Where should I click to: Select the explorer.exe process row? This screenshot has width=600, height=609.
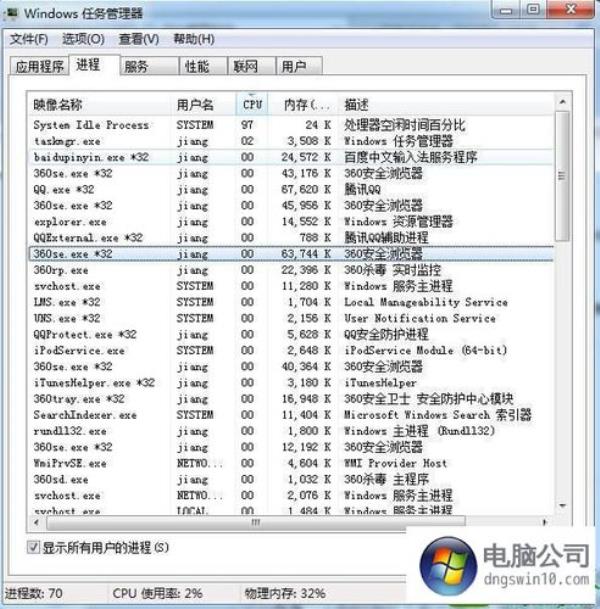291,222
